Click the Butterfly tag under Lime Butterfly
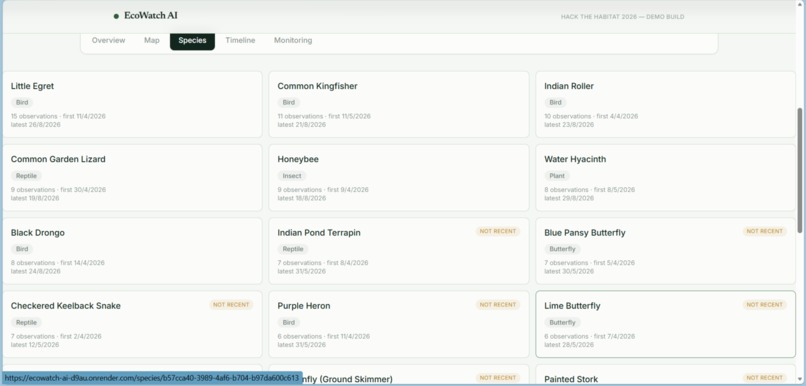Screen dimensions: 806x386 563,323
